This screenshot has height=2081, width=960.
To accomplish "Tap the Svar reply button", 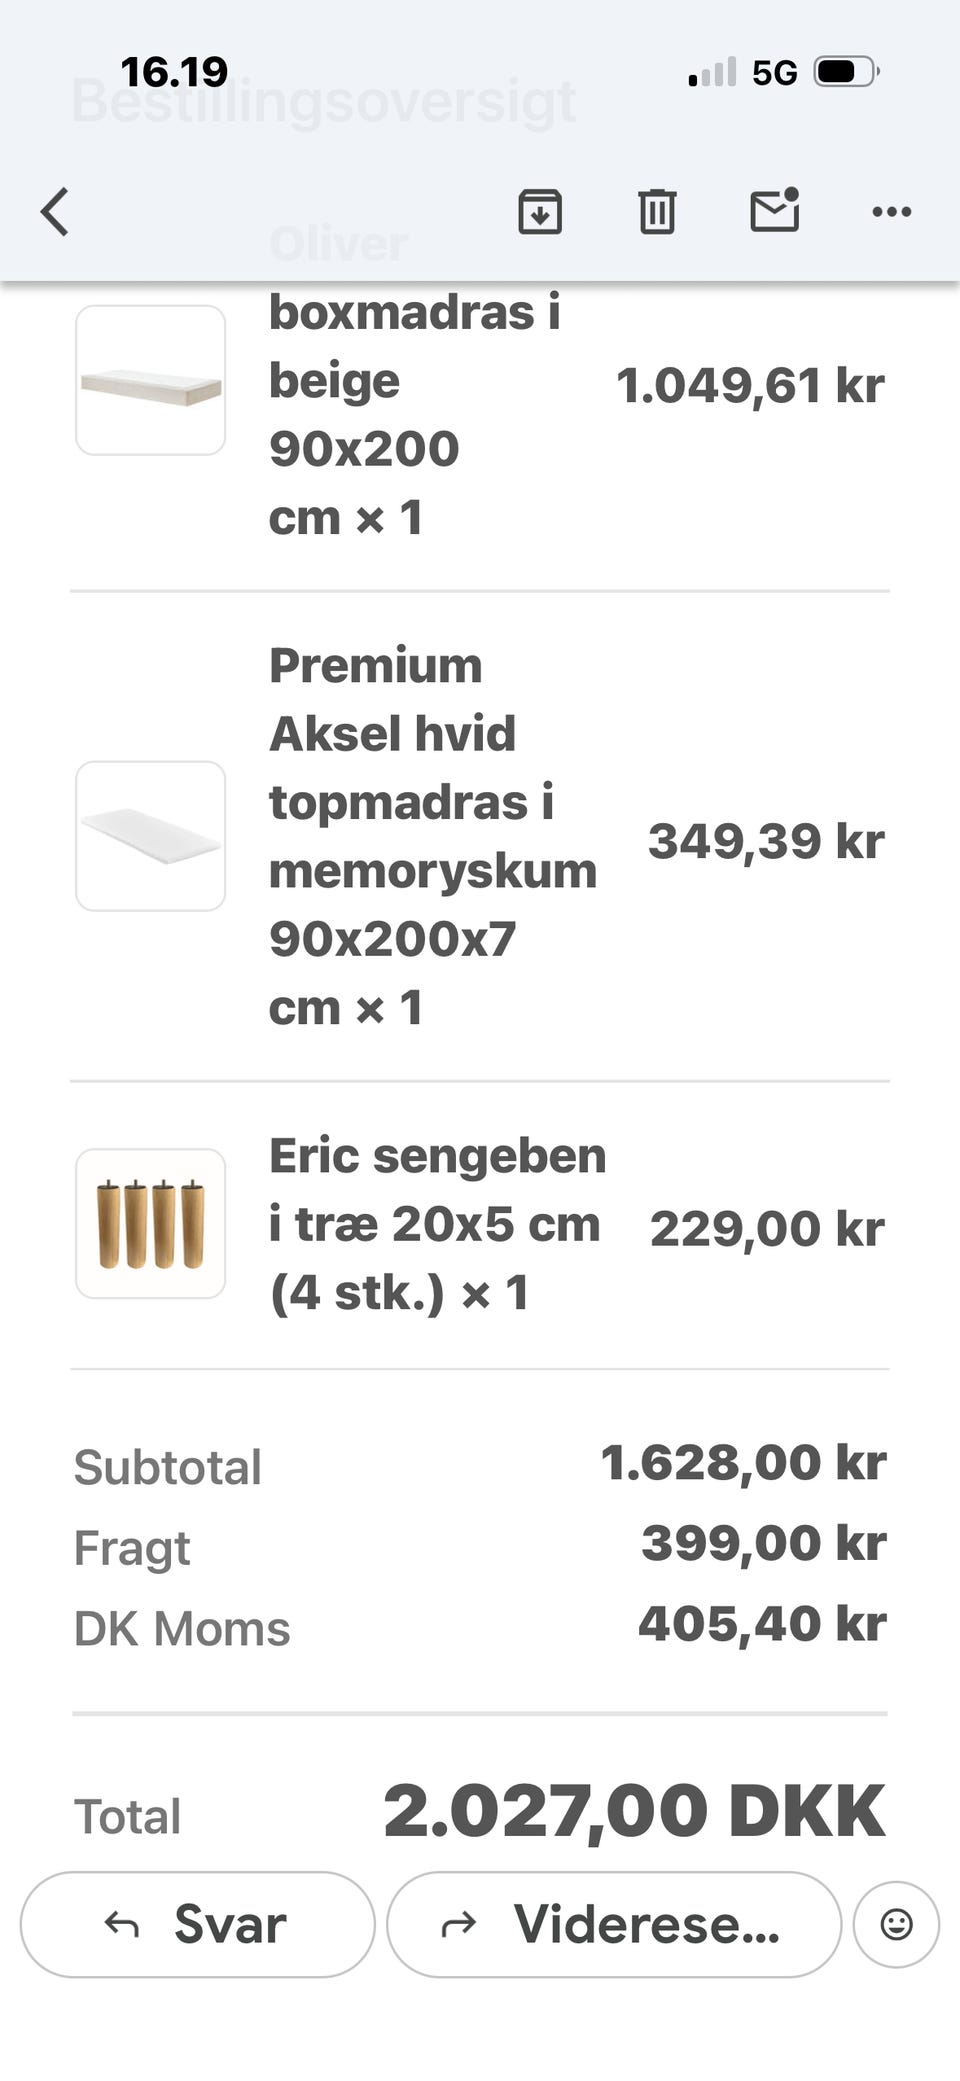I will (197, 1924).
